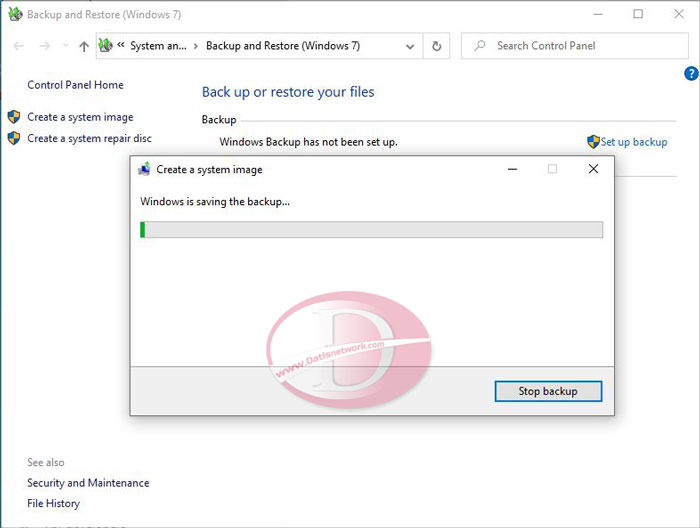Maximize the Backup and Restore window
Screen dimensions: 700x528
638,14
